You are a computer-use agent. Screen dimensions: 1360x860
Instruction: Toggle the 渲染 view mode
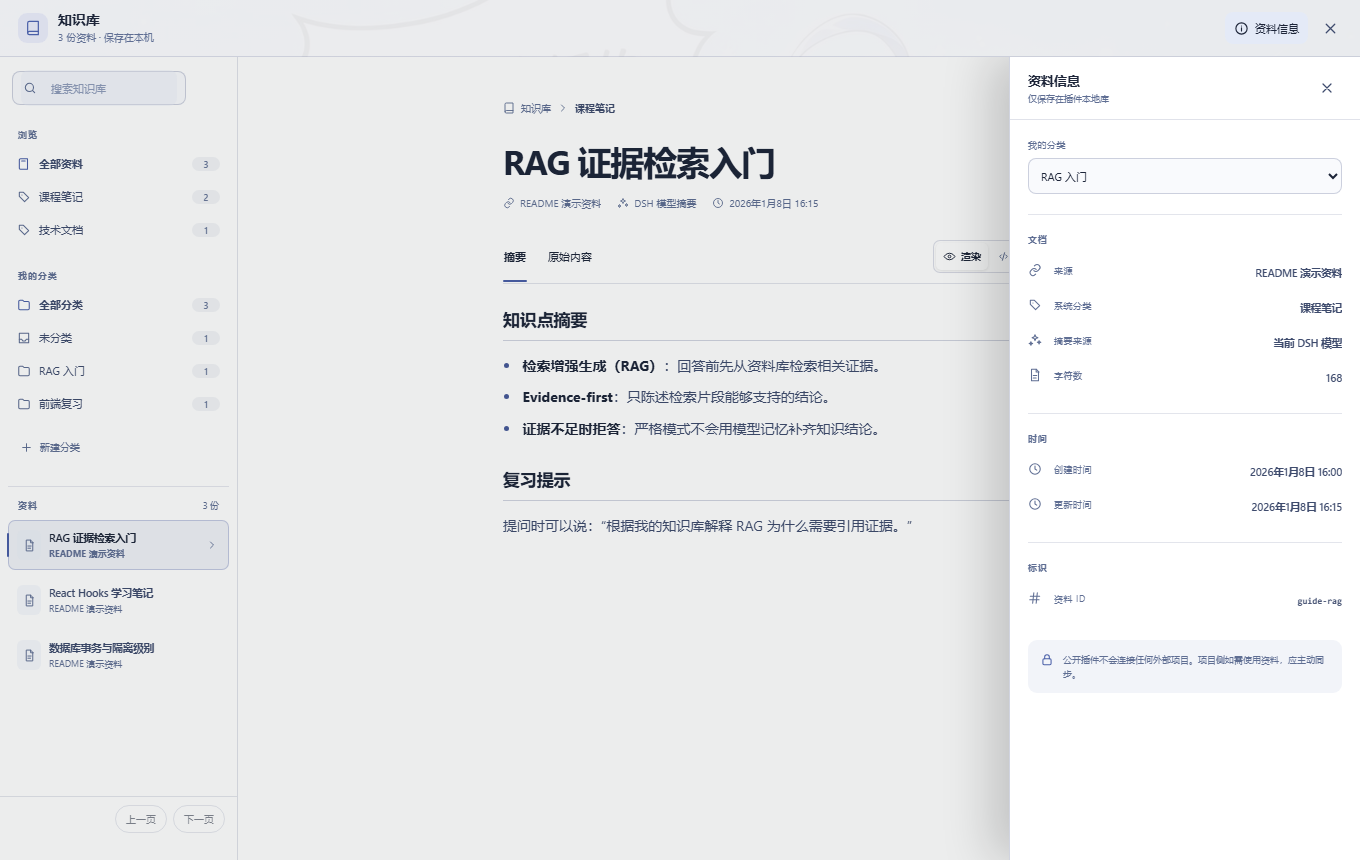[x=963, y=257]
